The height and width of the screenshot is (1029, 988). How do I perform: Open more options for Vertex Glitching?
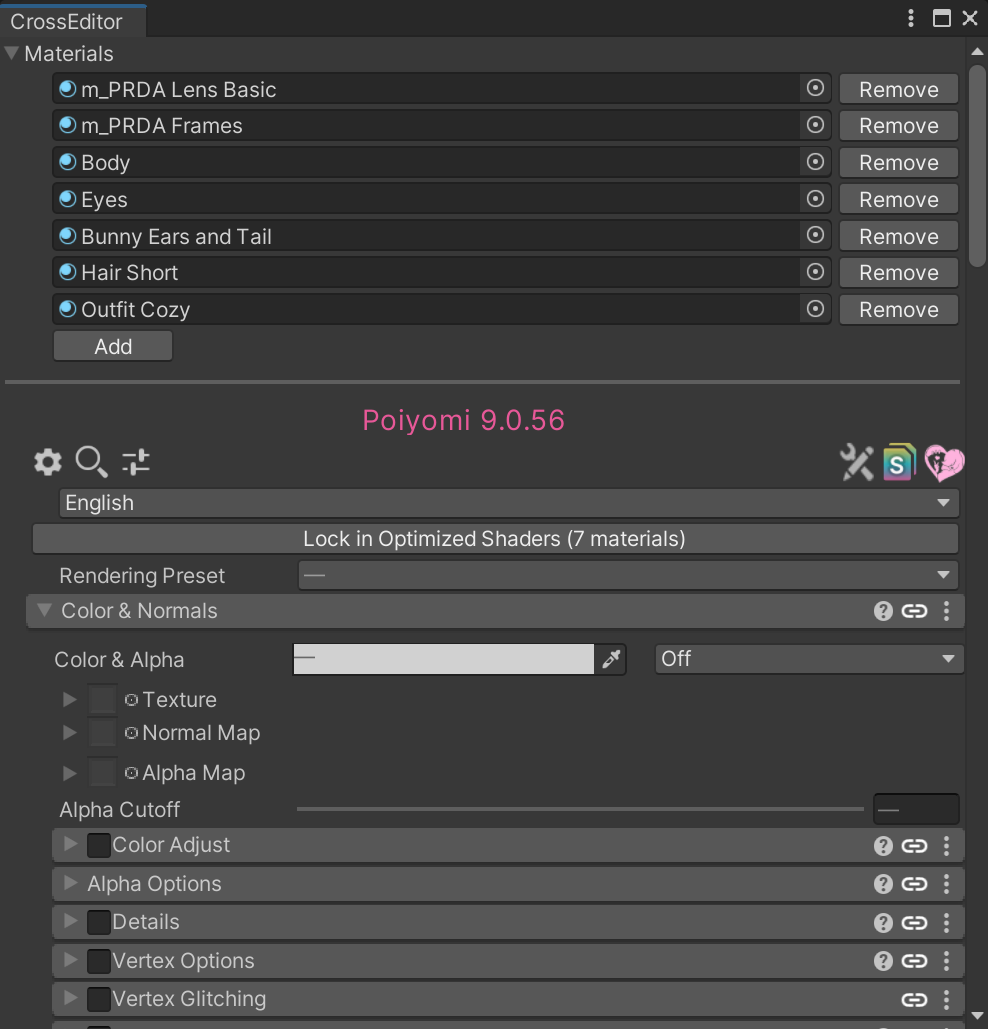click(946, 999)
